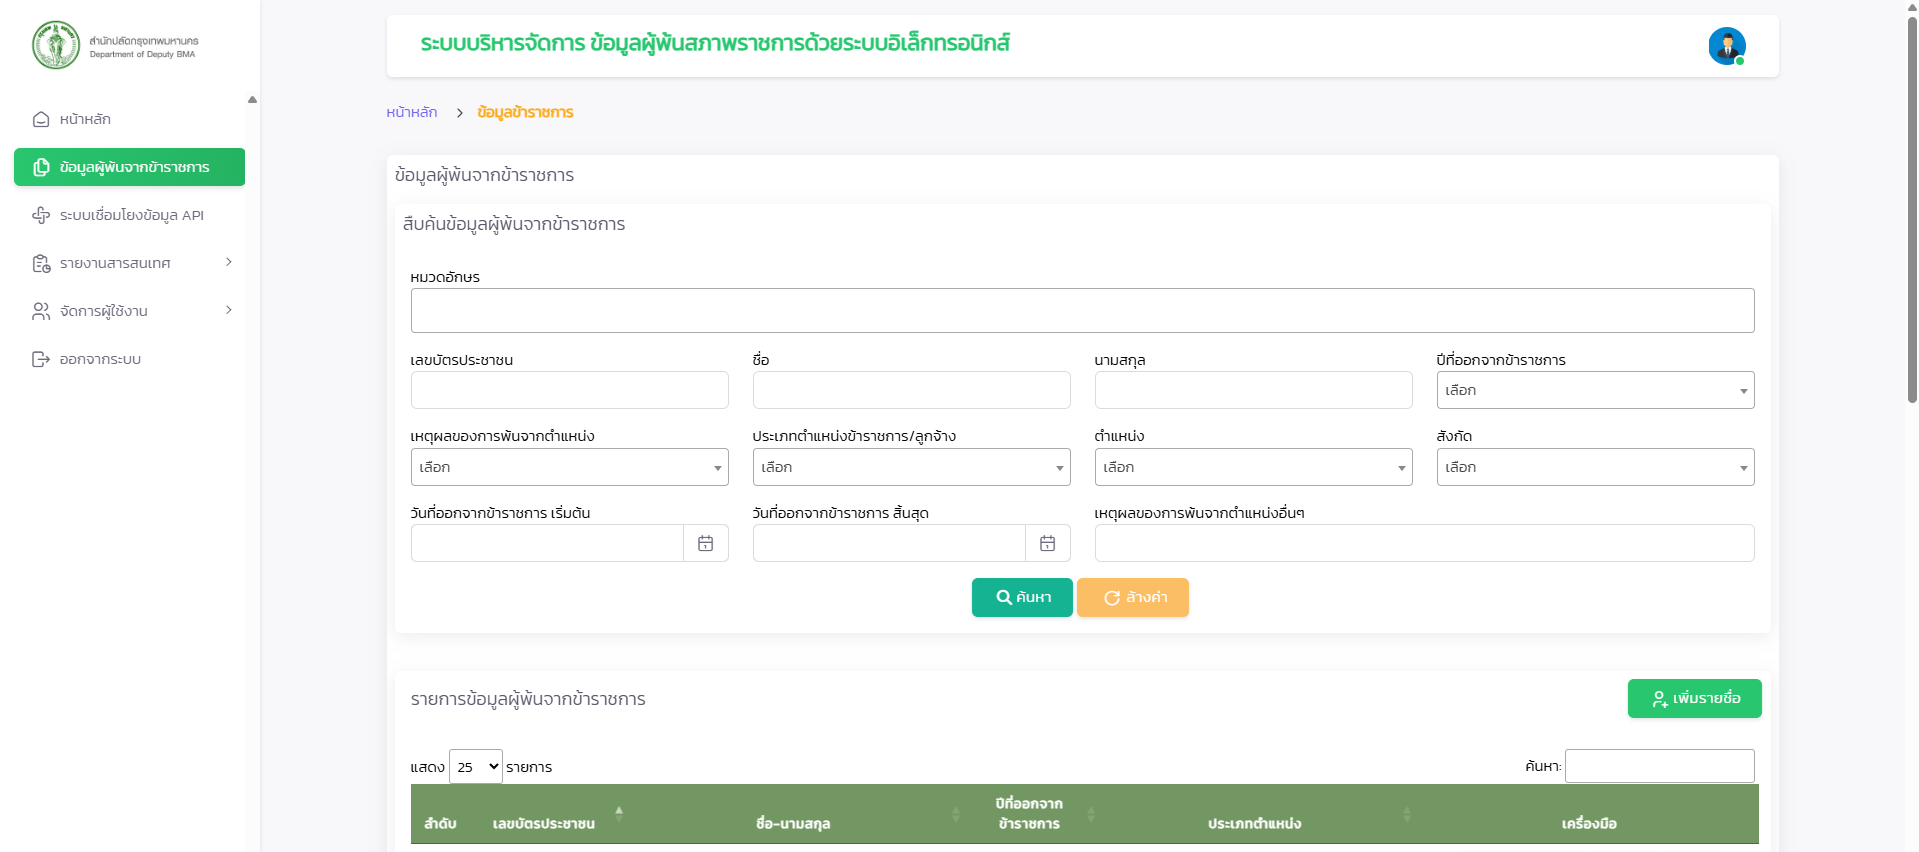Choose ออกจากระบบ to log out
Screen dimensions: 1919x852
129,359
